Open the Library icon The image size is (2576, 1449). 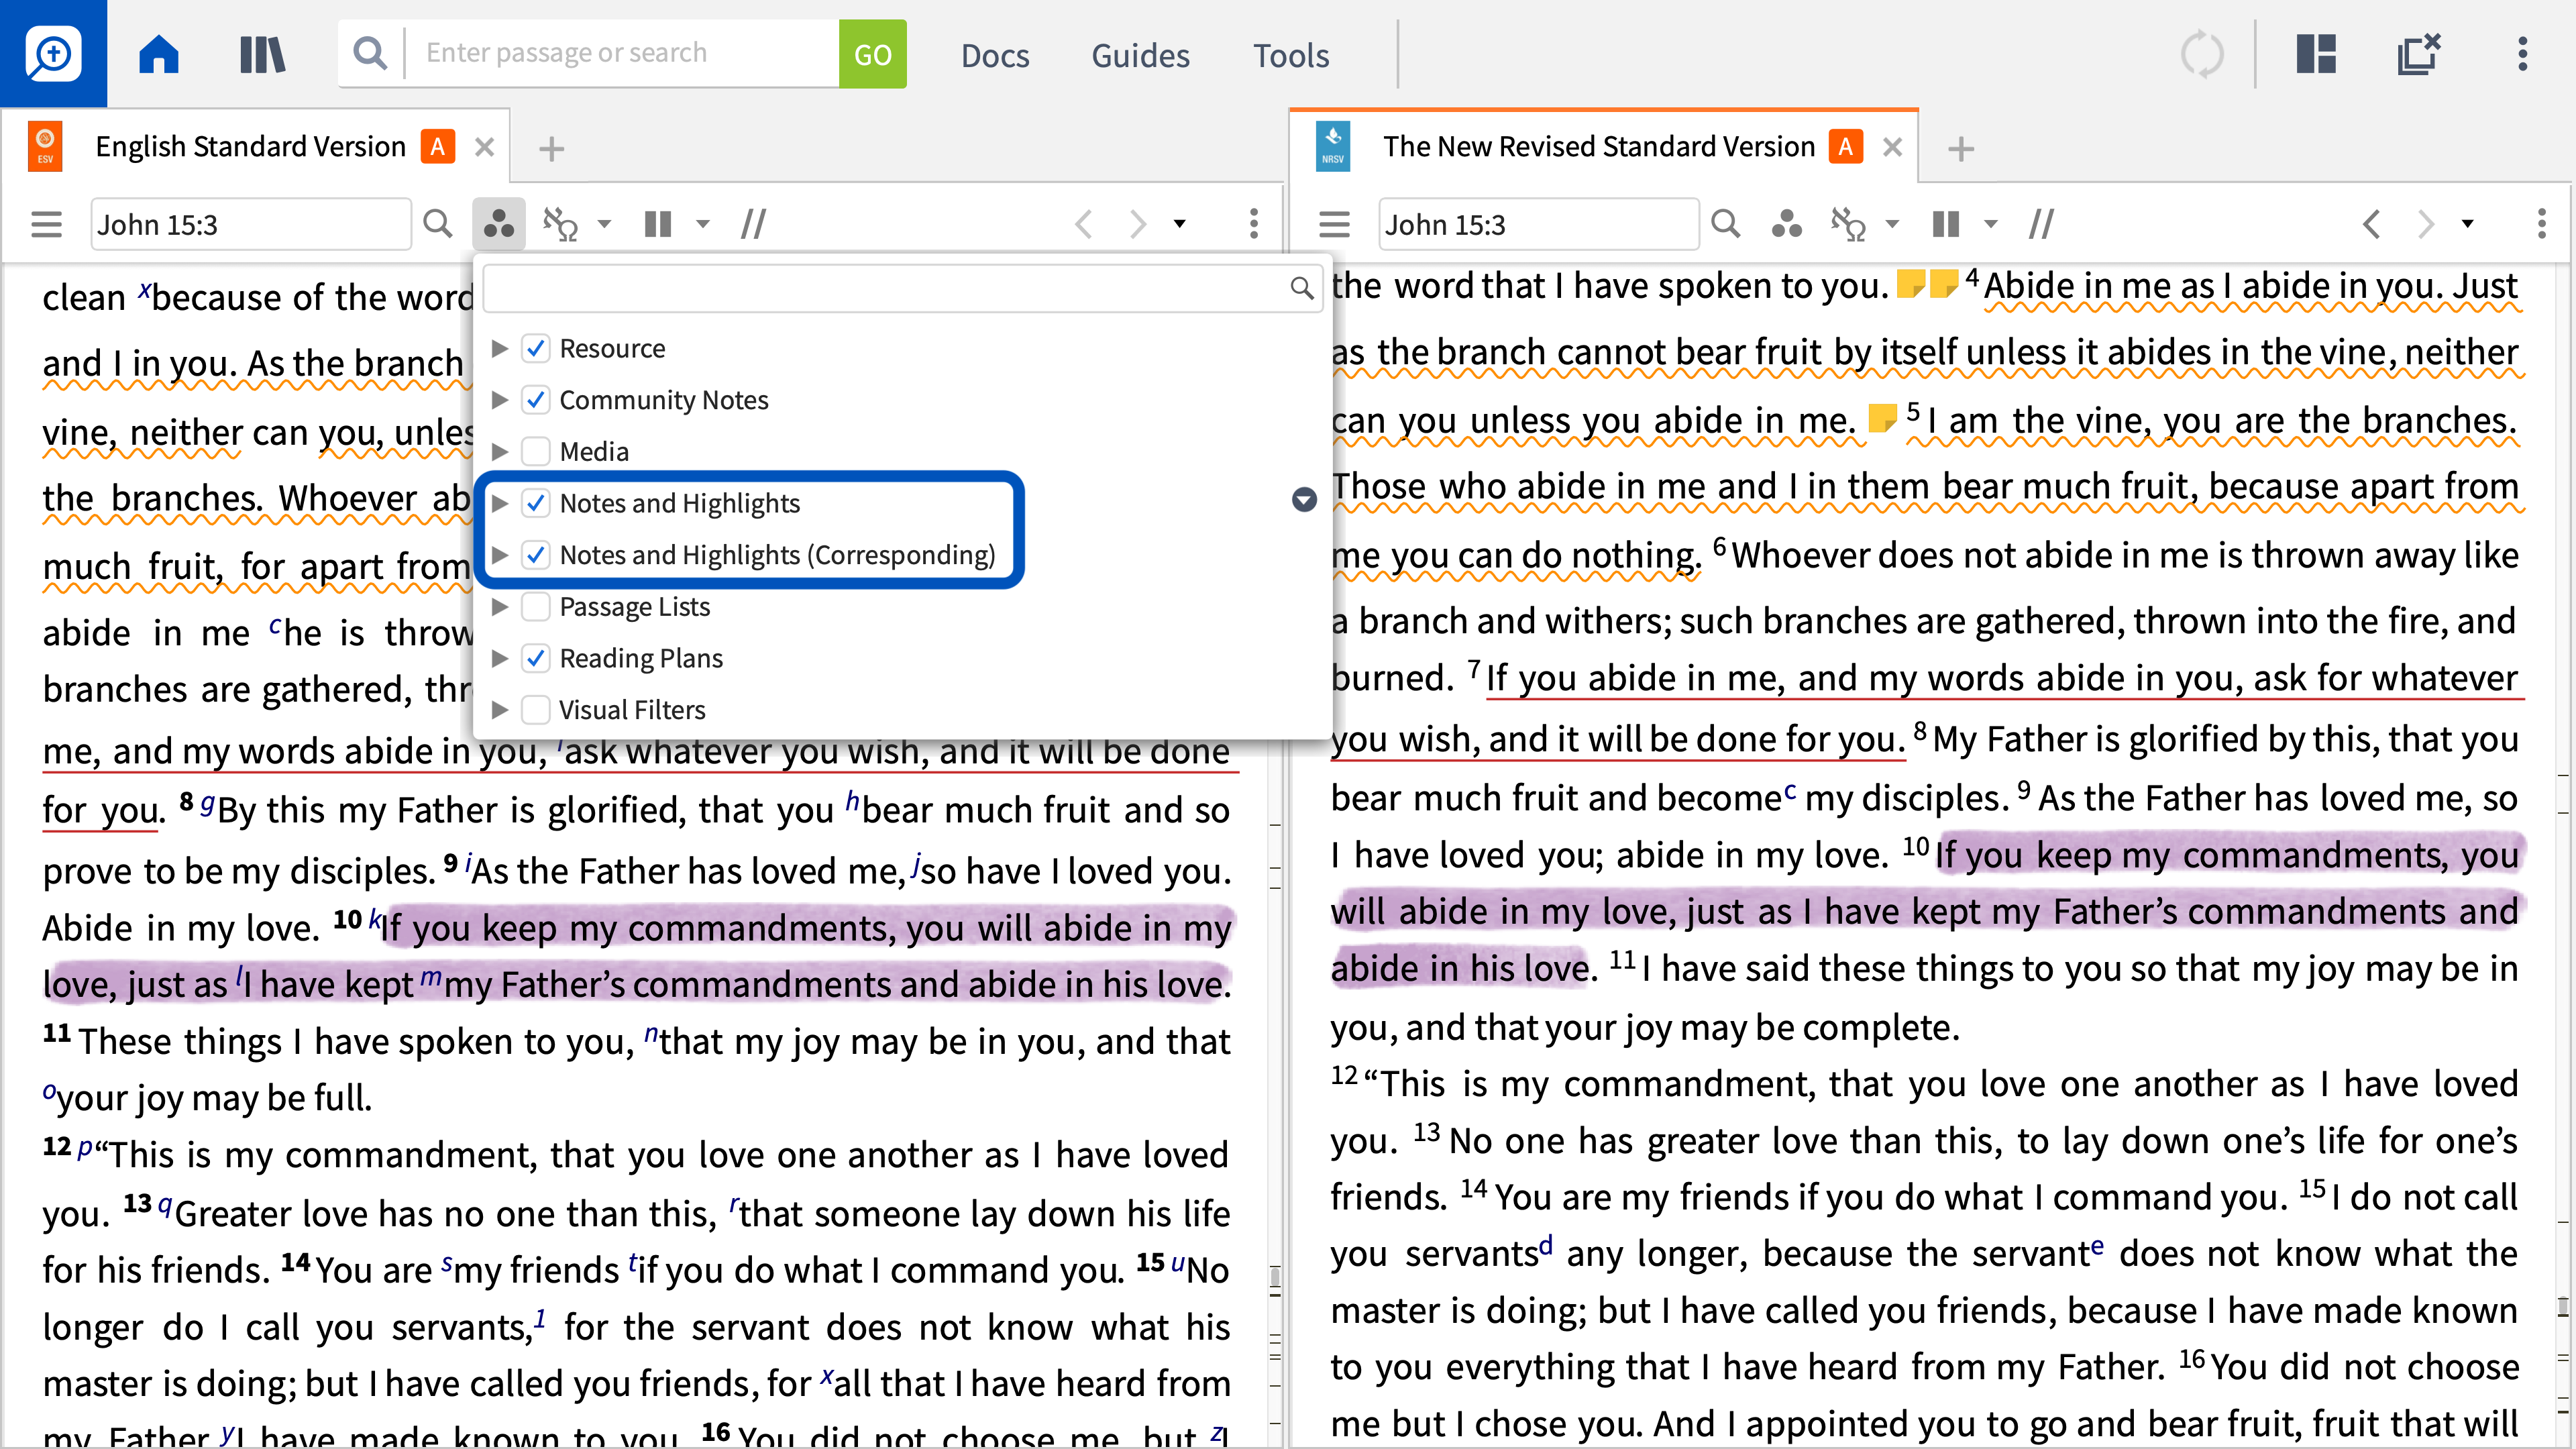pyautogui.click(x=263, y=54)
